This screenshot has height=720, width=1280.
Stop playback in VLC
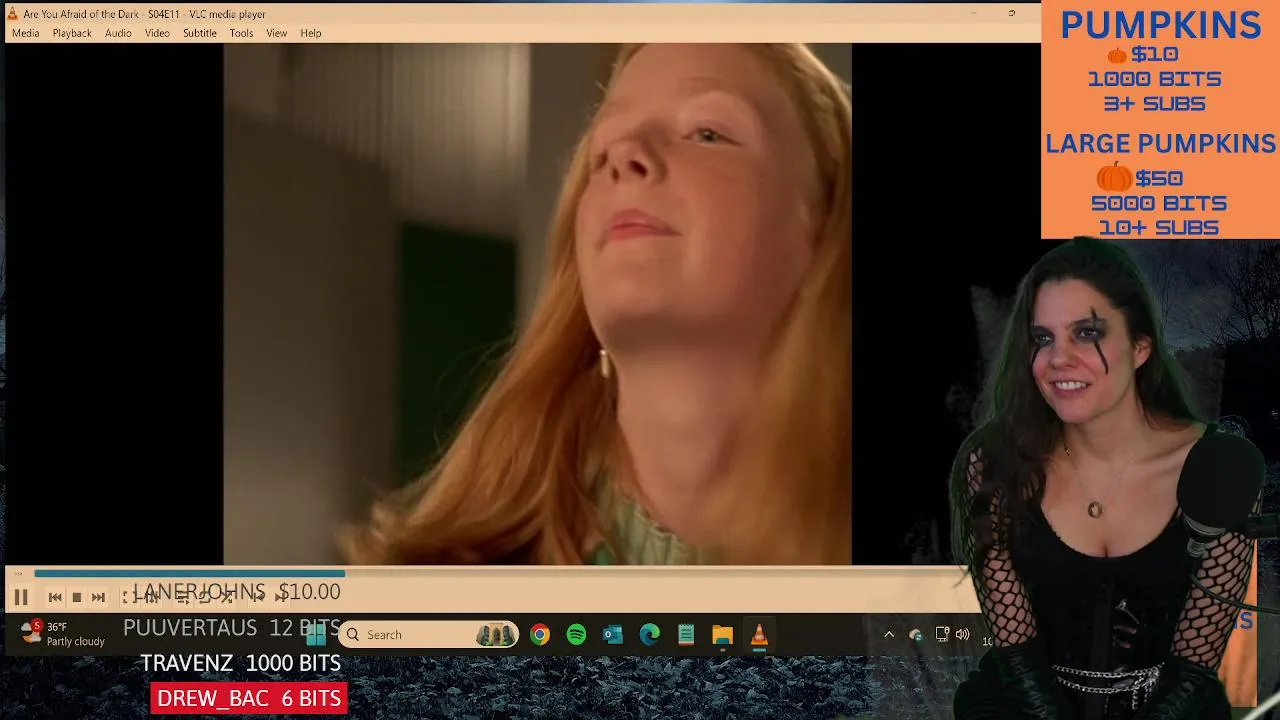click(76, 597)
